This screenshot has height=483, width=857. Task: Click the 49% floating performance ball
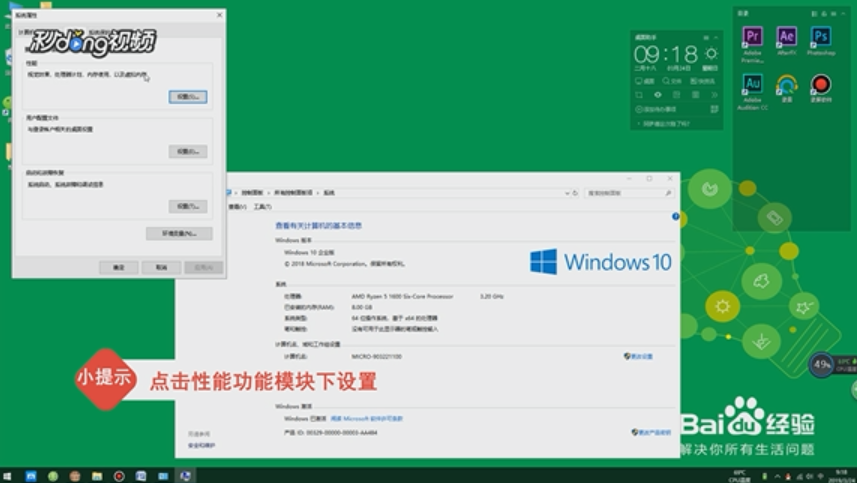821,364
